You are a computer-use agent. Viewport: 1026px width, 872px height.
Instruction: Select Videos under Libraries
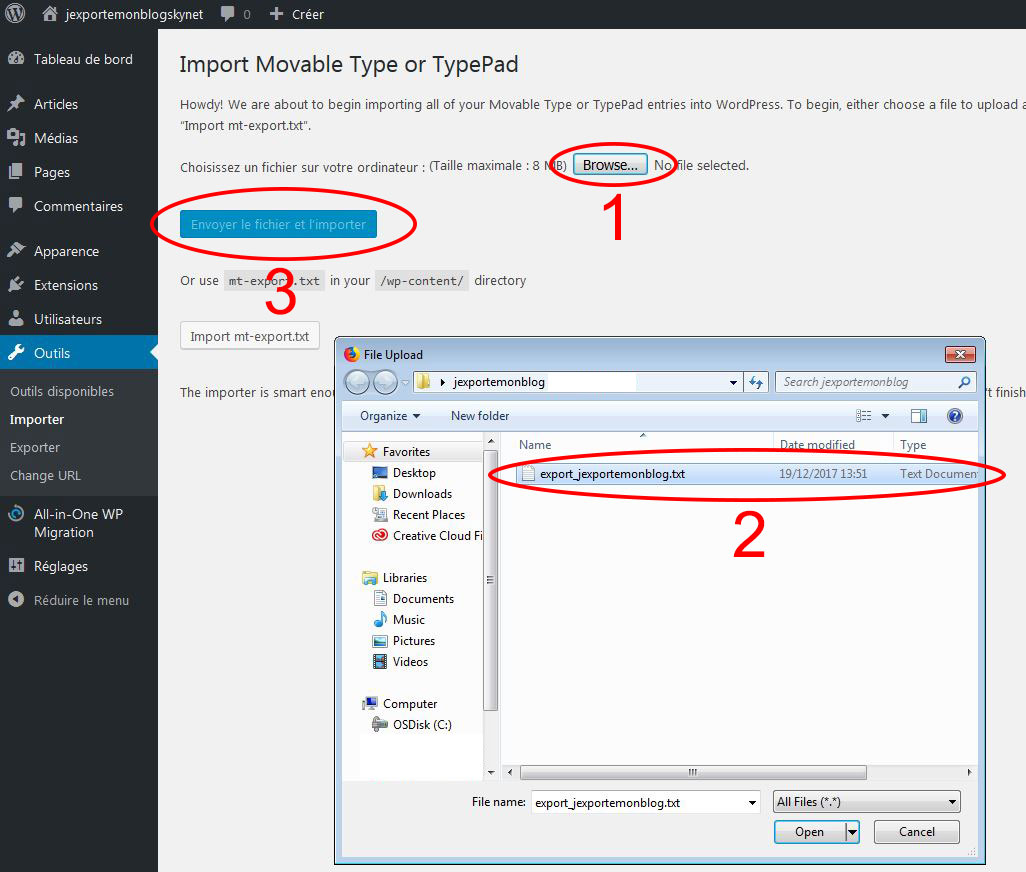click(410, 661)
